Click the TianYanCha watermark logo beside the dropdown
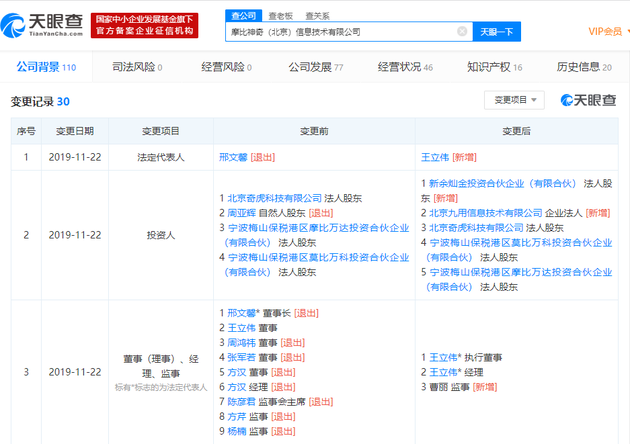This screenshot has width=630, height=444. tap(587, 101)
